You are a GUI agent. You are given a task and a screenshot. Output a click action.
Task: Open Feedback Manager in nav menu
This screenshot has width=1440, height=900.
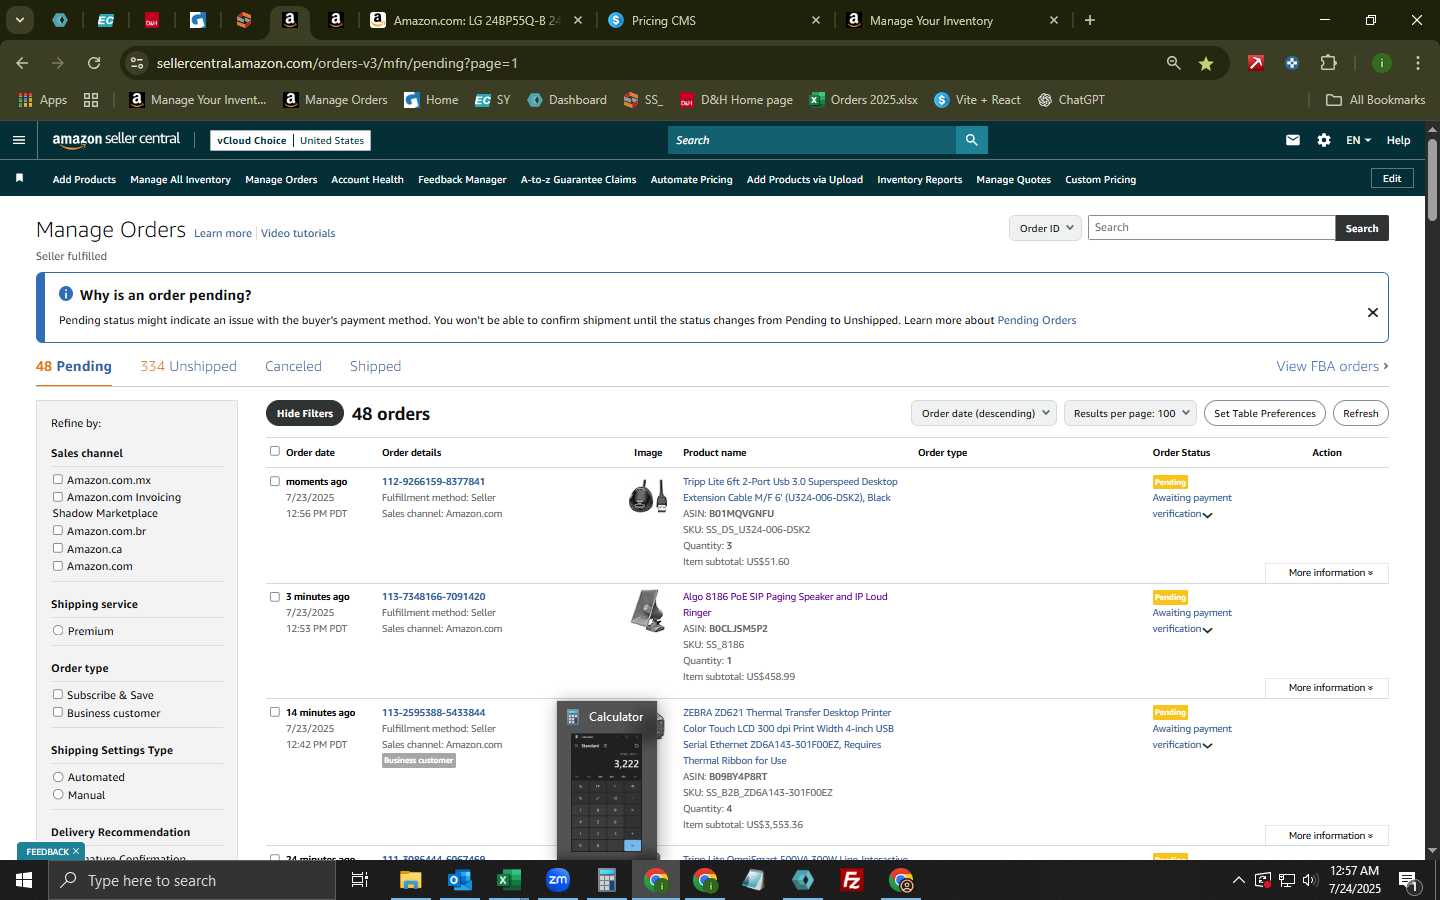(x=462, y=180)
